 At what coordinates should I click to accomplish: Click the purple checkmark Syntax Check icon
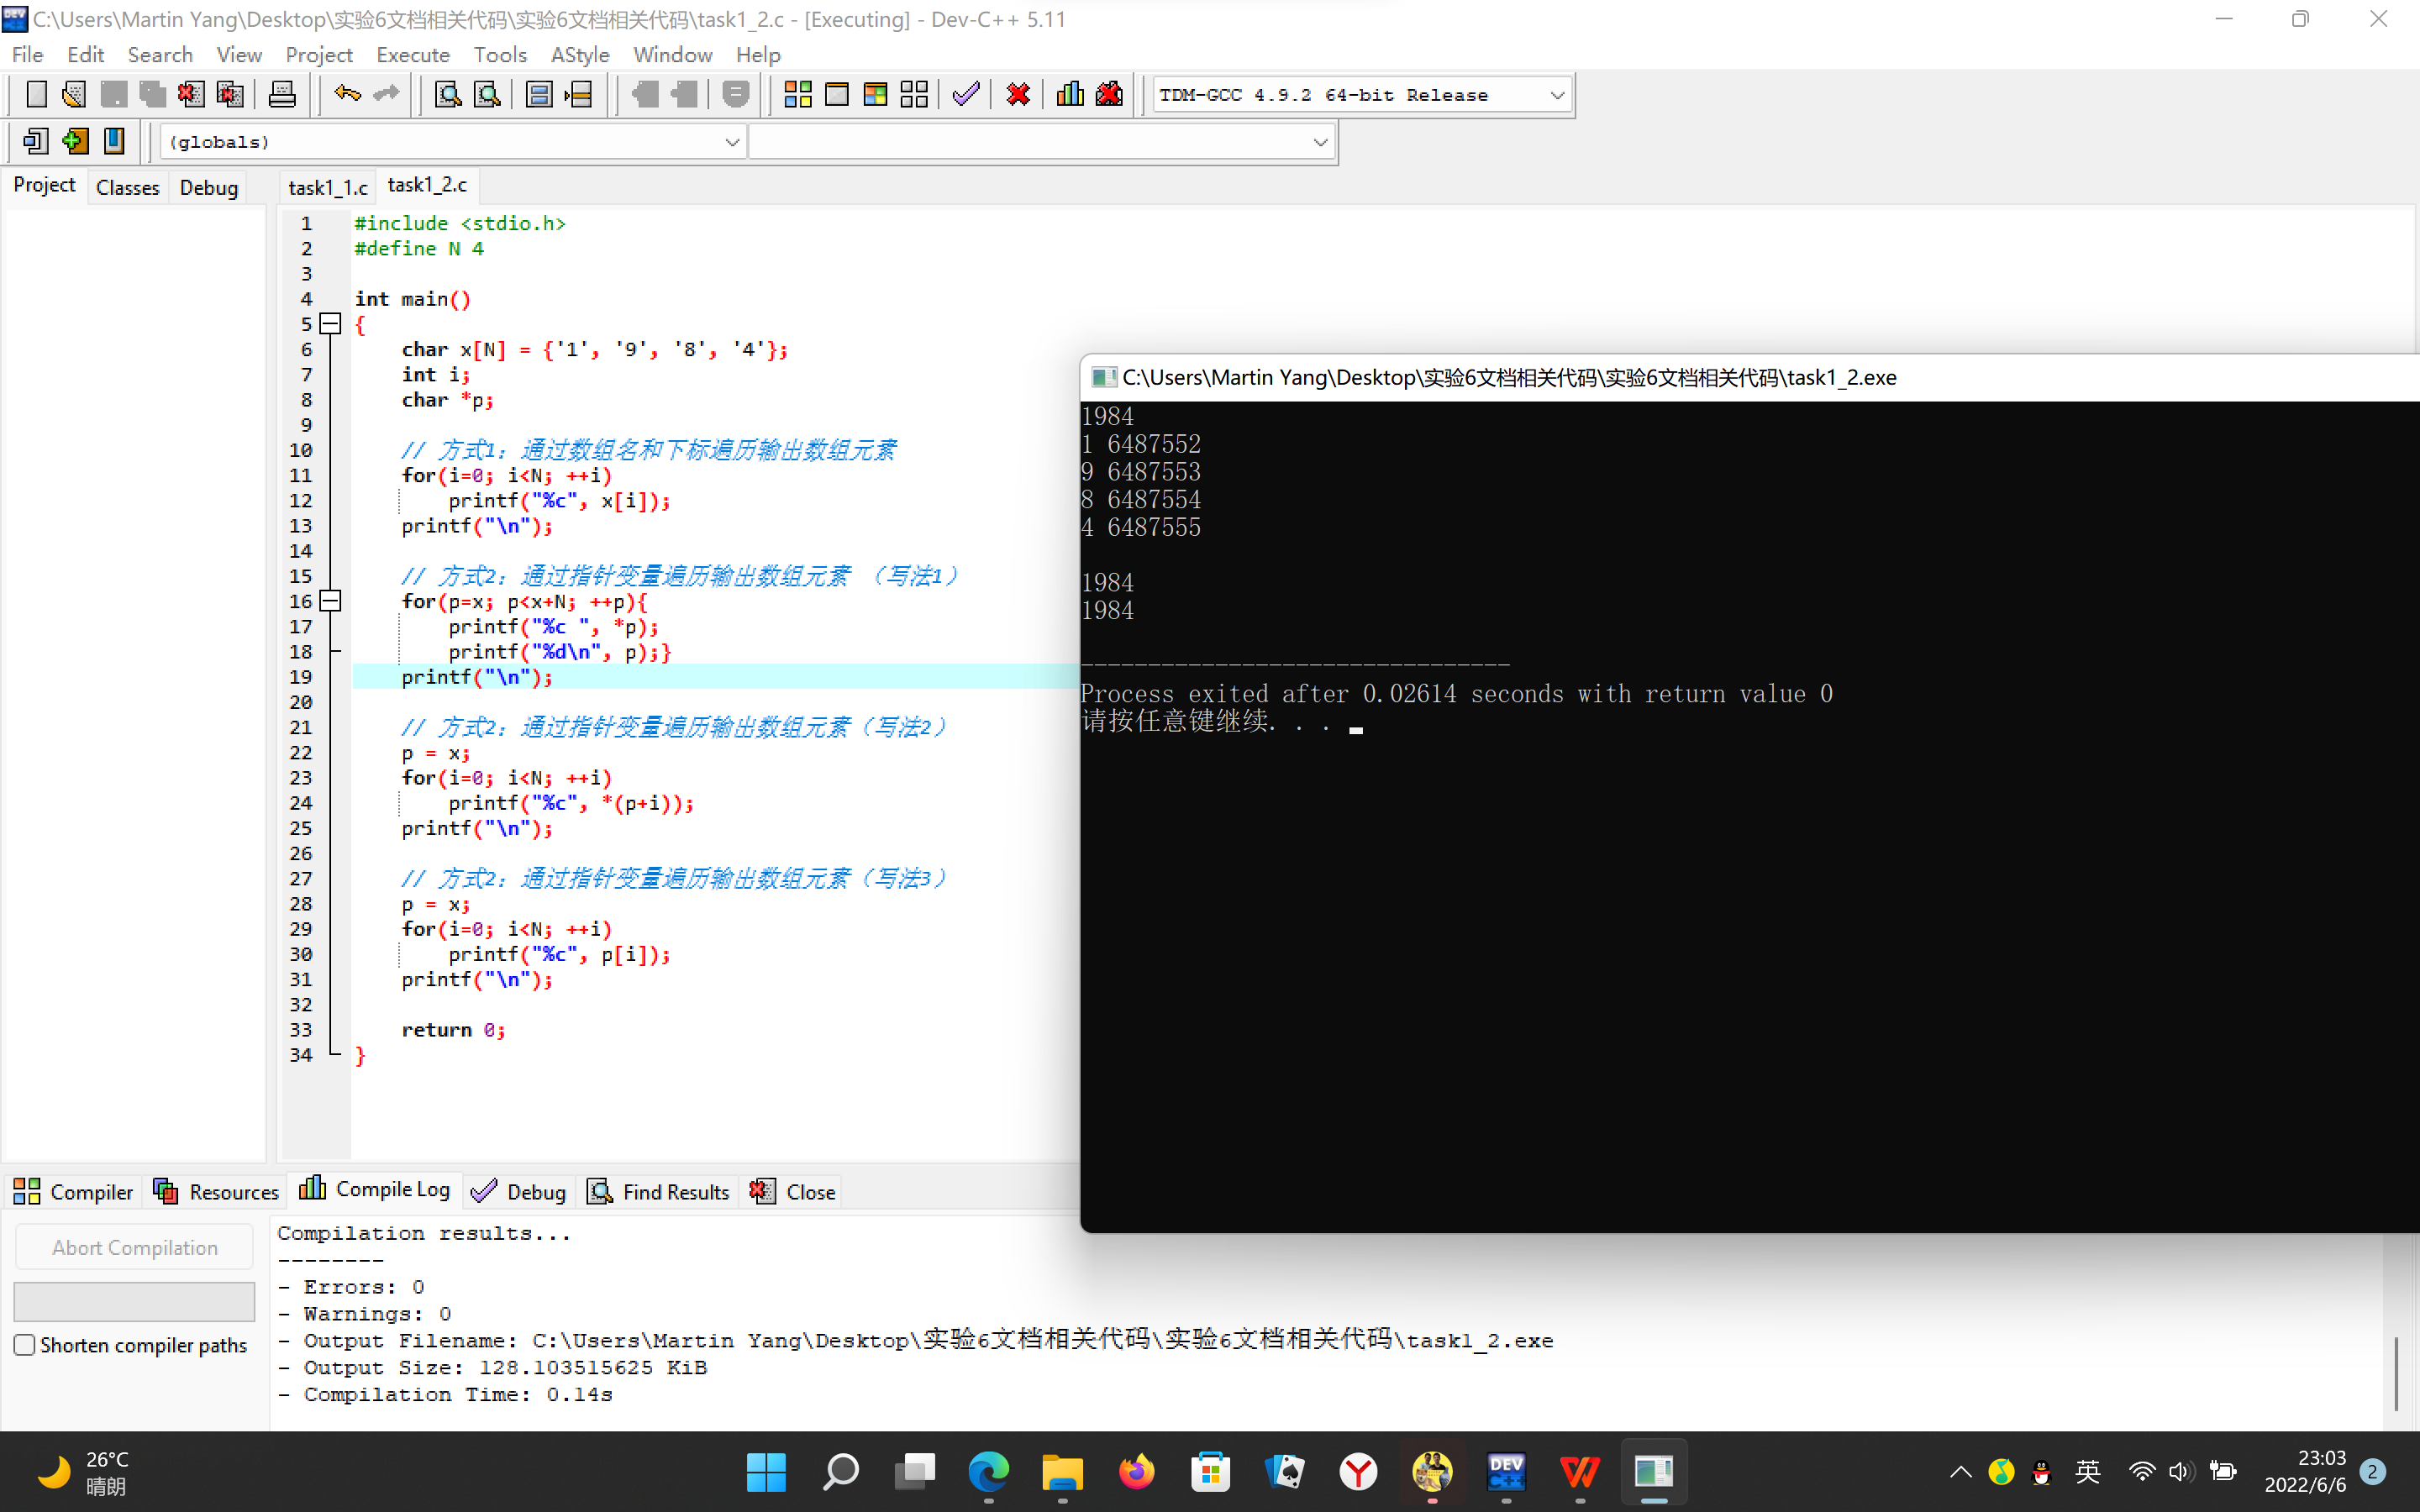(966, 95)
